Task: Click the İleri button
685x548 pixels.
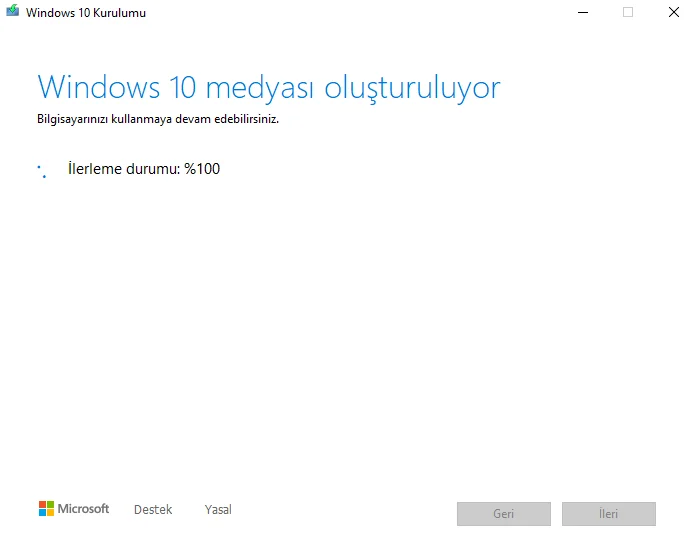Action: click(609, 514)
